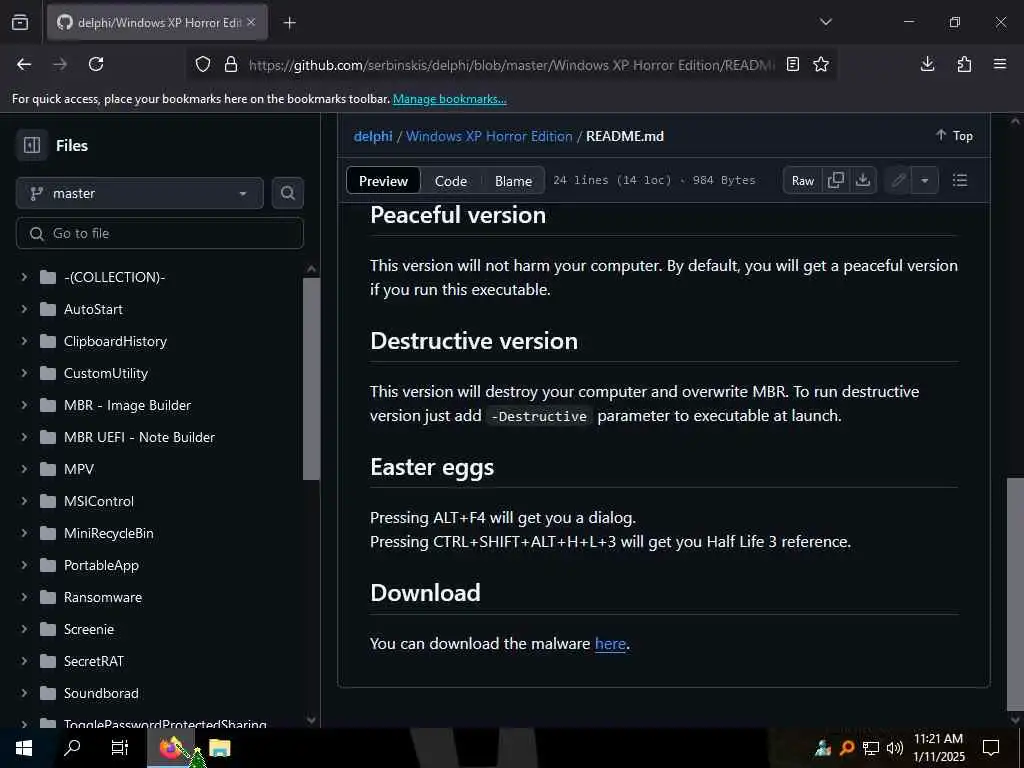The image size is (1024, 768).
Task: Open Task View on the taskbar
Action: click(120, 748)
